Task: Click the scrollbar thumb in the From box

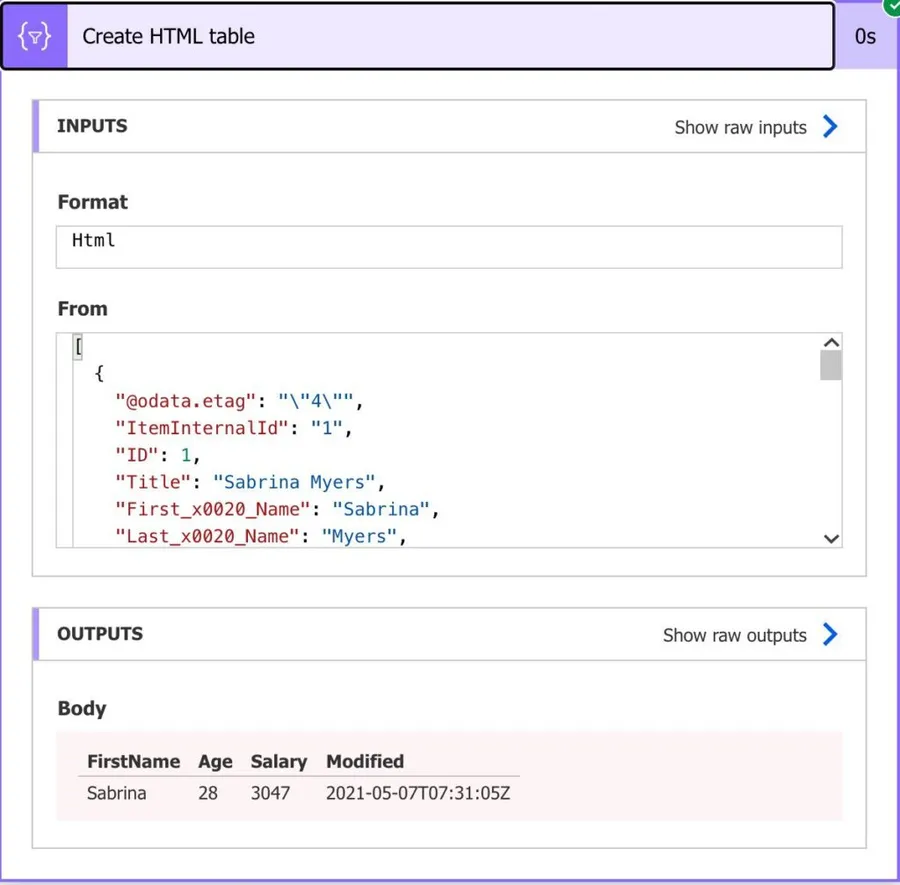Action: [830, 366]
